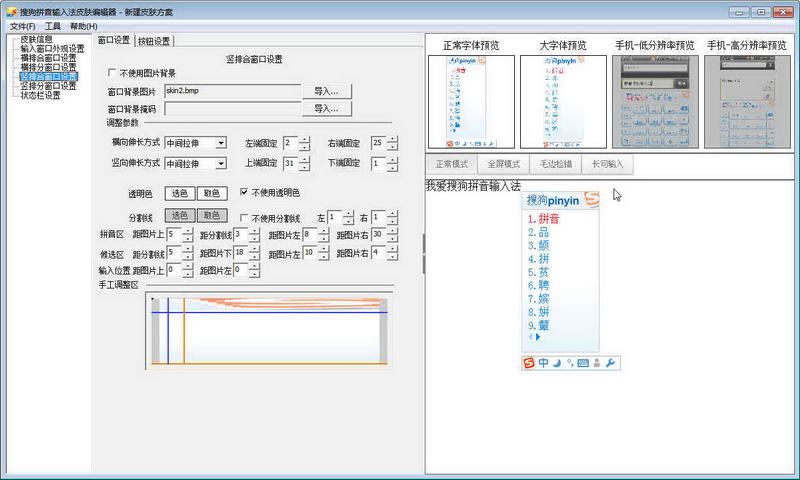Open the 竖向伸长方式 dropdown

coord(221,163)
